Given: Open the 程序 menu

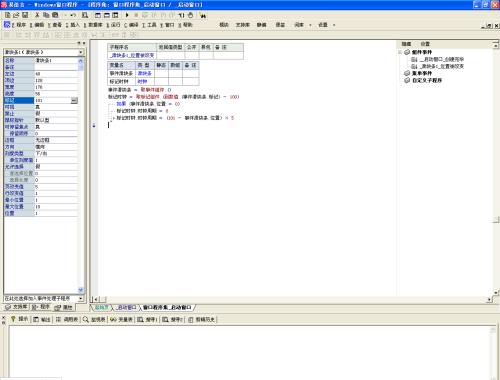Looking at the screenshot, I should [19, 25].
